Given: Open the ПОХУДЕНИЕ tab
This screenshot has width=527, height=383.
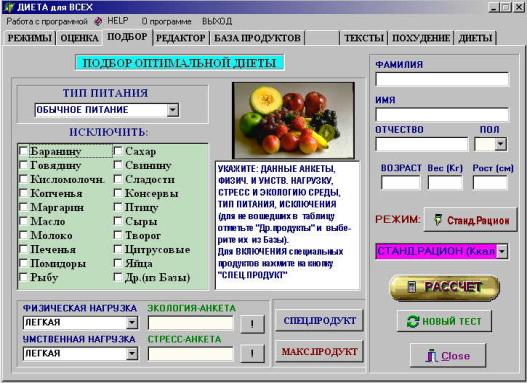Looking at the screenshot, I should (421, 38).
